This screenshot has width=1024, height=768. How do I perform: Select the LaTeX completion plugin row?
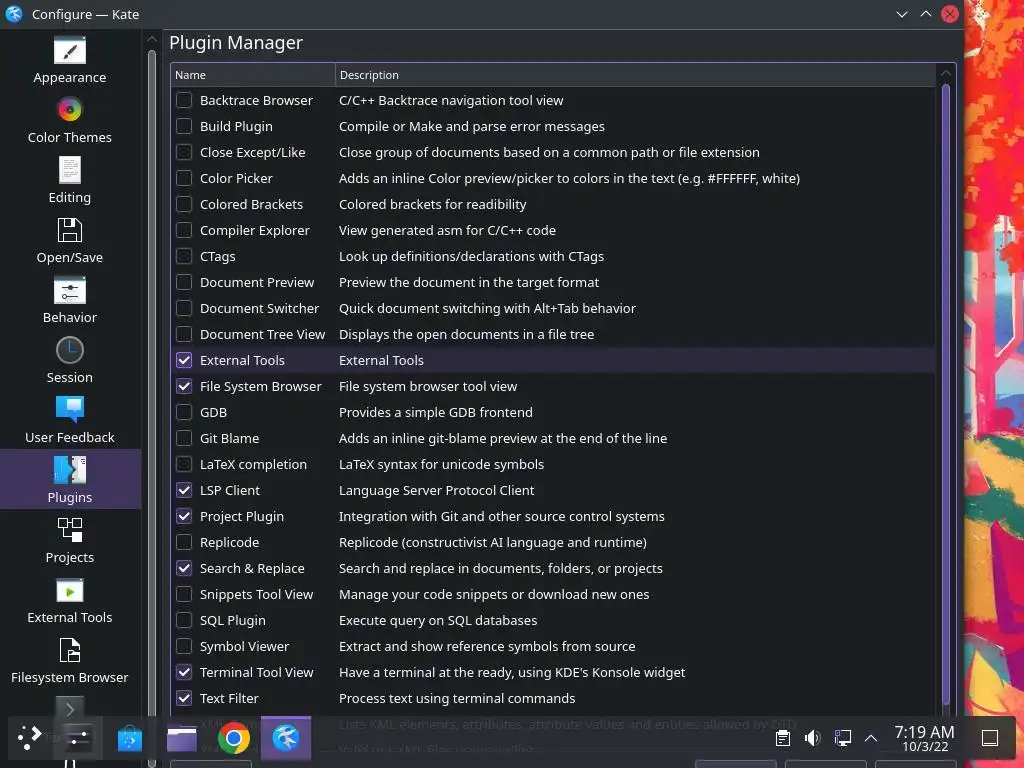click(x=553, y=464)
